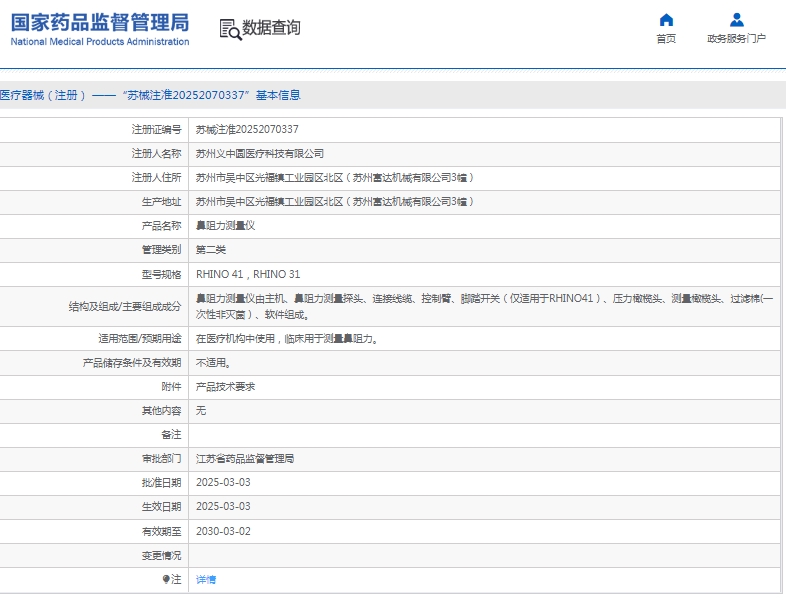
Task: Click the 数据查询 search document icon
Action: [230, 30]
